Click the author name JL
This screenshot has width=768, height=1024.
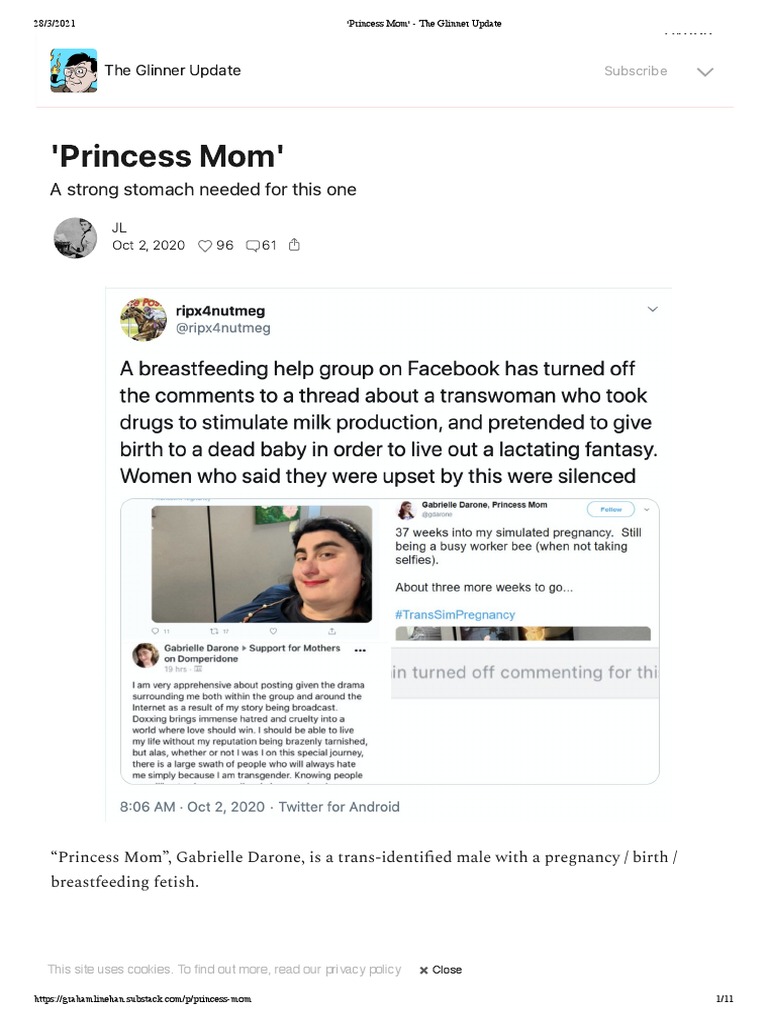120,228
